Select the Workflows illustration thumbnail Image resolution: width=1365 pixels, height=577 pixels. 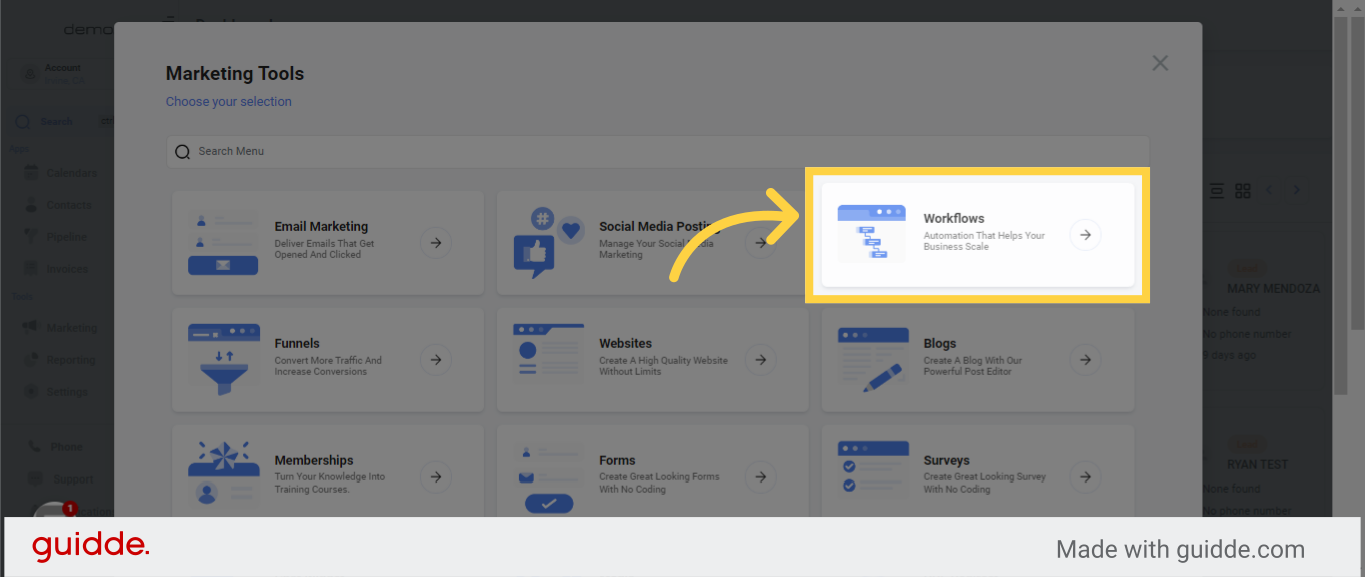(x=871, y=234)
